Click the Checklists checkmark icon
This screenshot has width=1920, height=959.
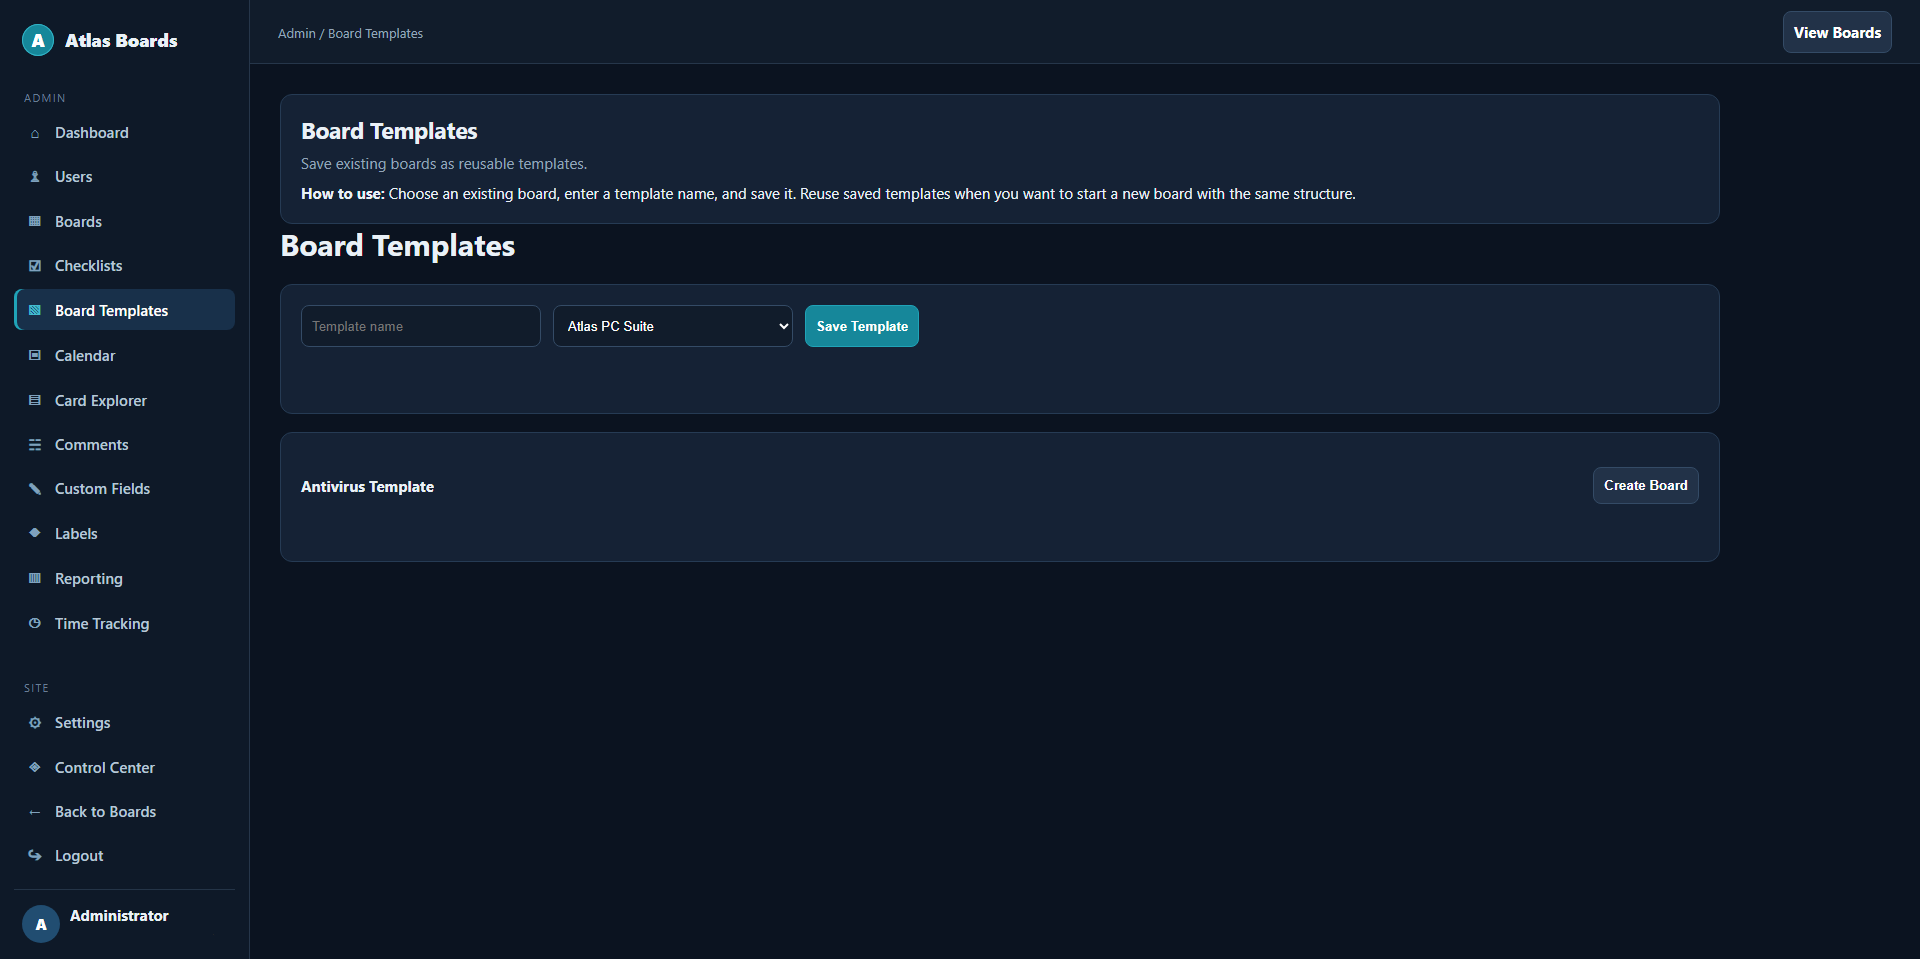tap(35, 266)
